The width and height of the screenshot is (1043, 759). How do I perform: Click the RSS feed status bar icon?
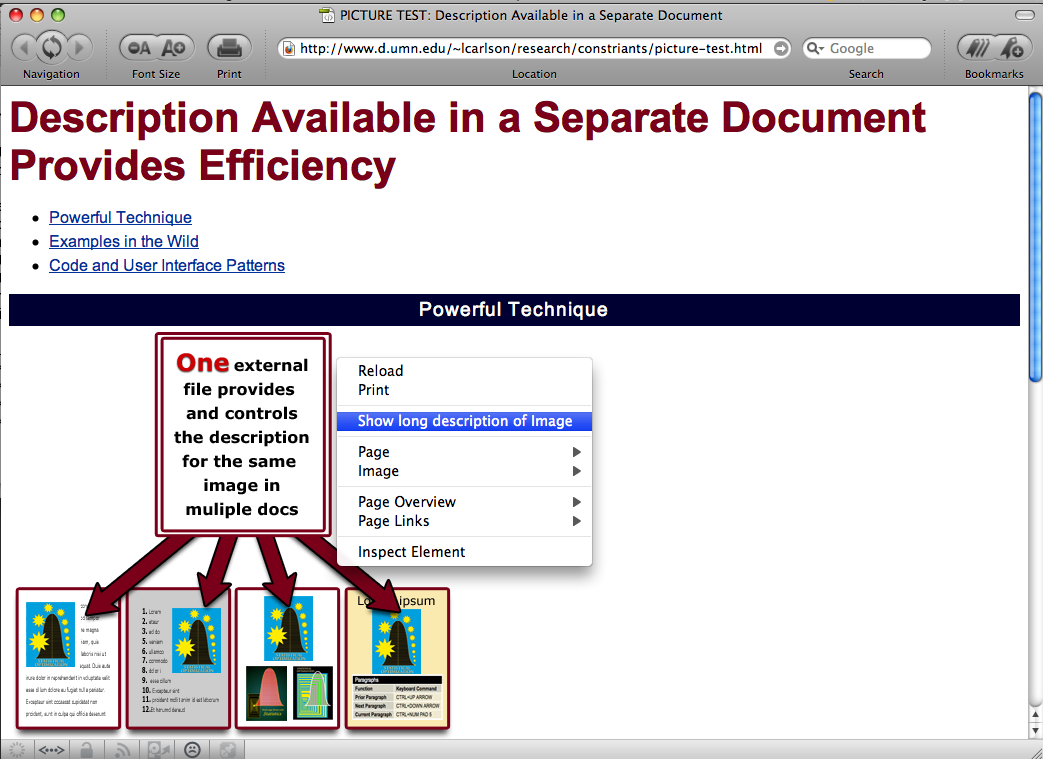click(x=123, y=749)
